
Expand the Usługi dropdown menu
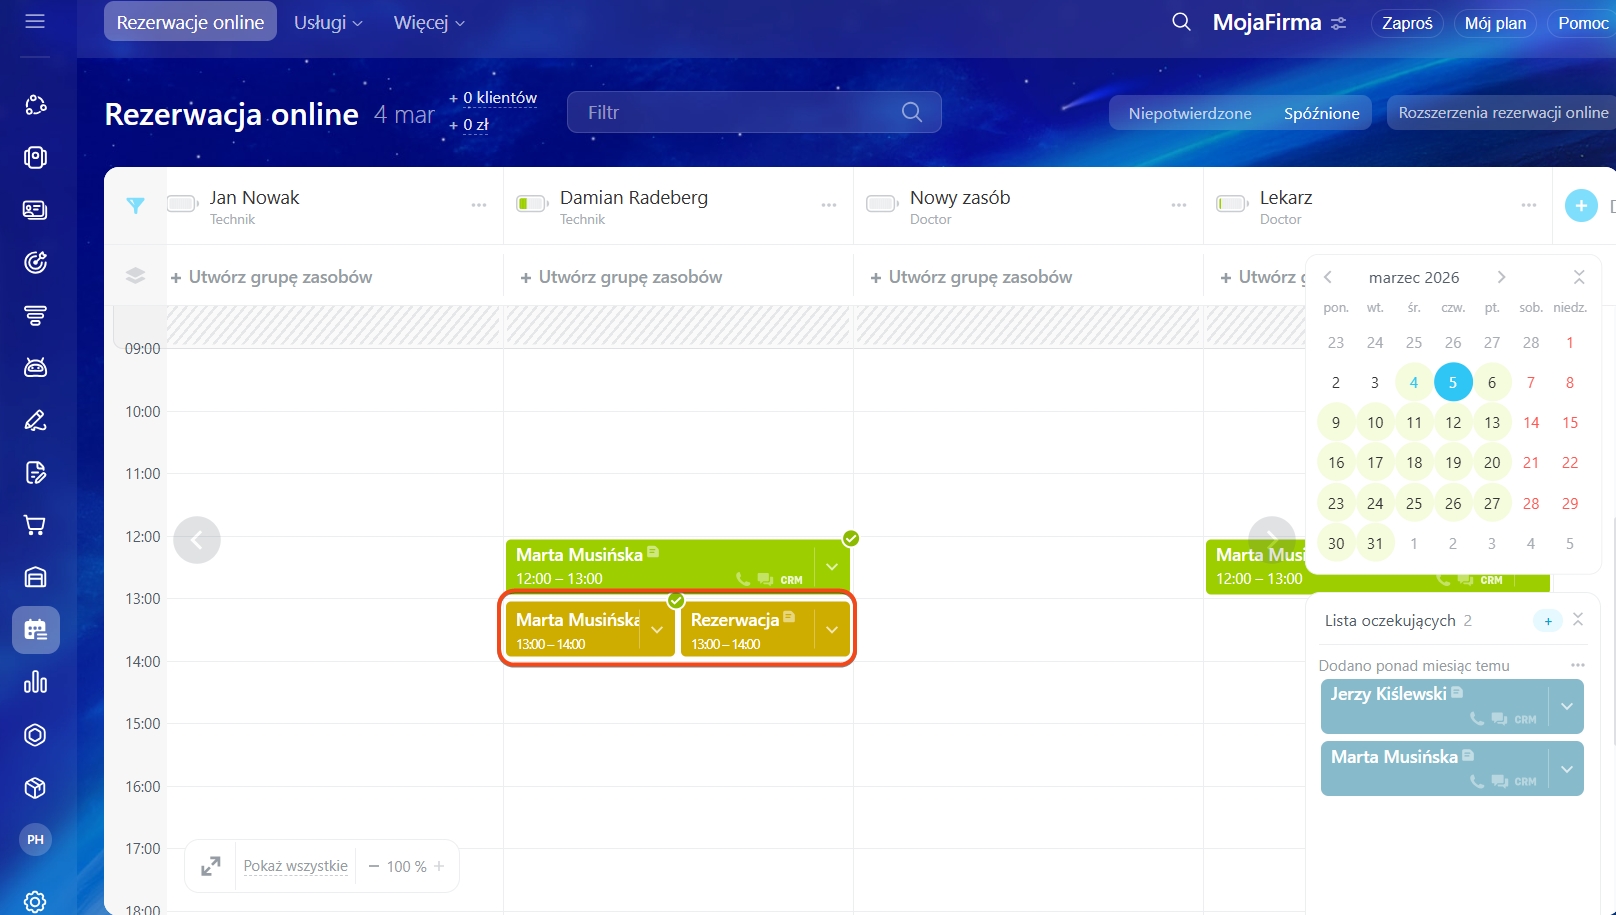click(328, 22)
